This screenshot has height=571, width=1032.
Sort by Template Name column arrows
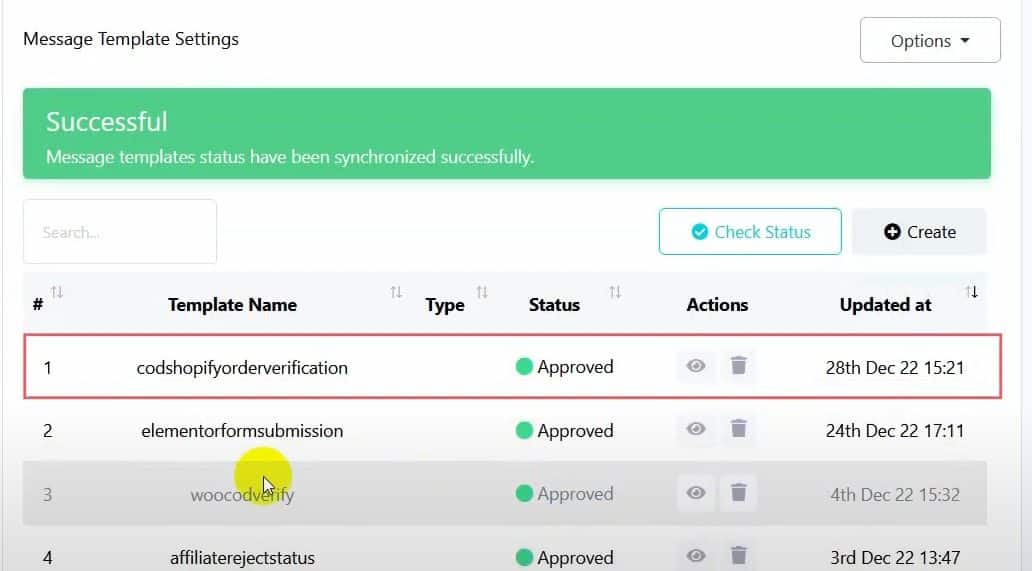pos(396,292)
